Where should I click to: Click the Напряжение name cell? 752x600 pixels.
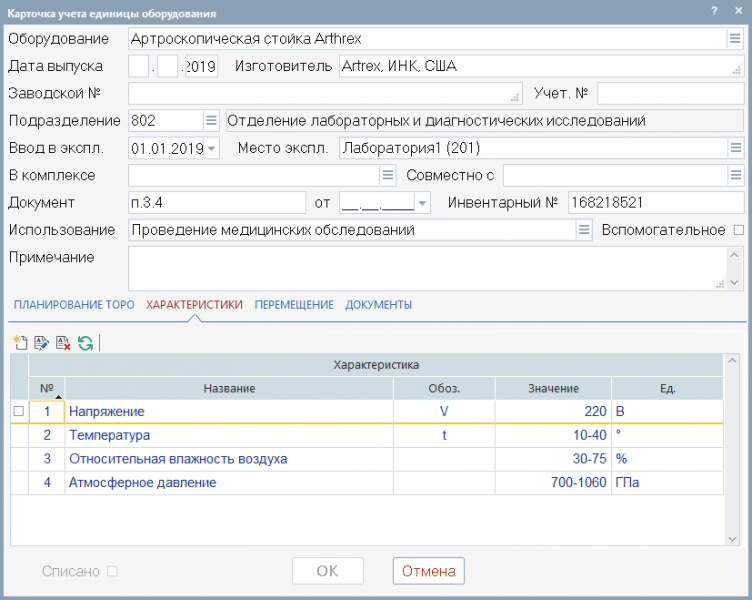[x=229, y=412]
